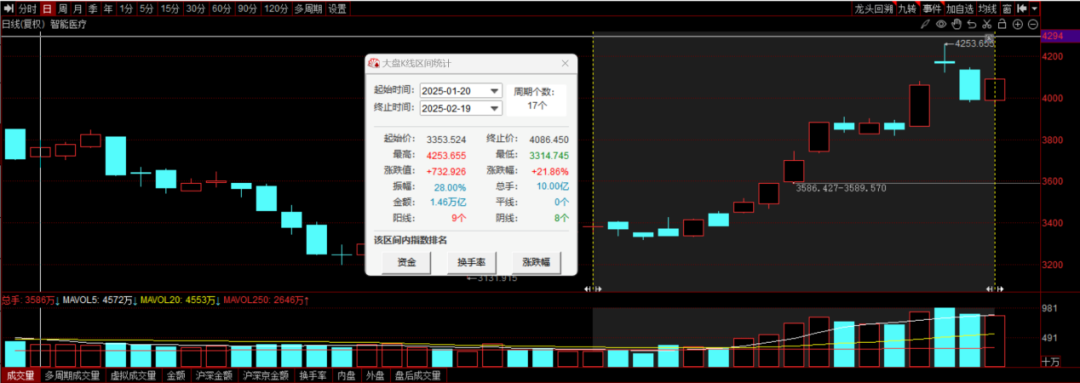Switch to 分时 intraday view
Image resolution: width=1080 pixels, height=383 pixels.
pos(28,9)
